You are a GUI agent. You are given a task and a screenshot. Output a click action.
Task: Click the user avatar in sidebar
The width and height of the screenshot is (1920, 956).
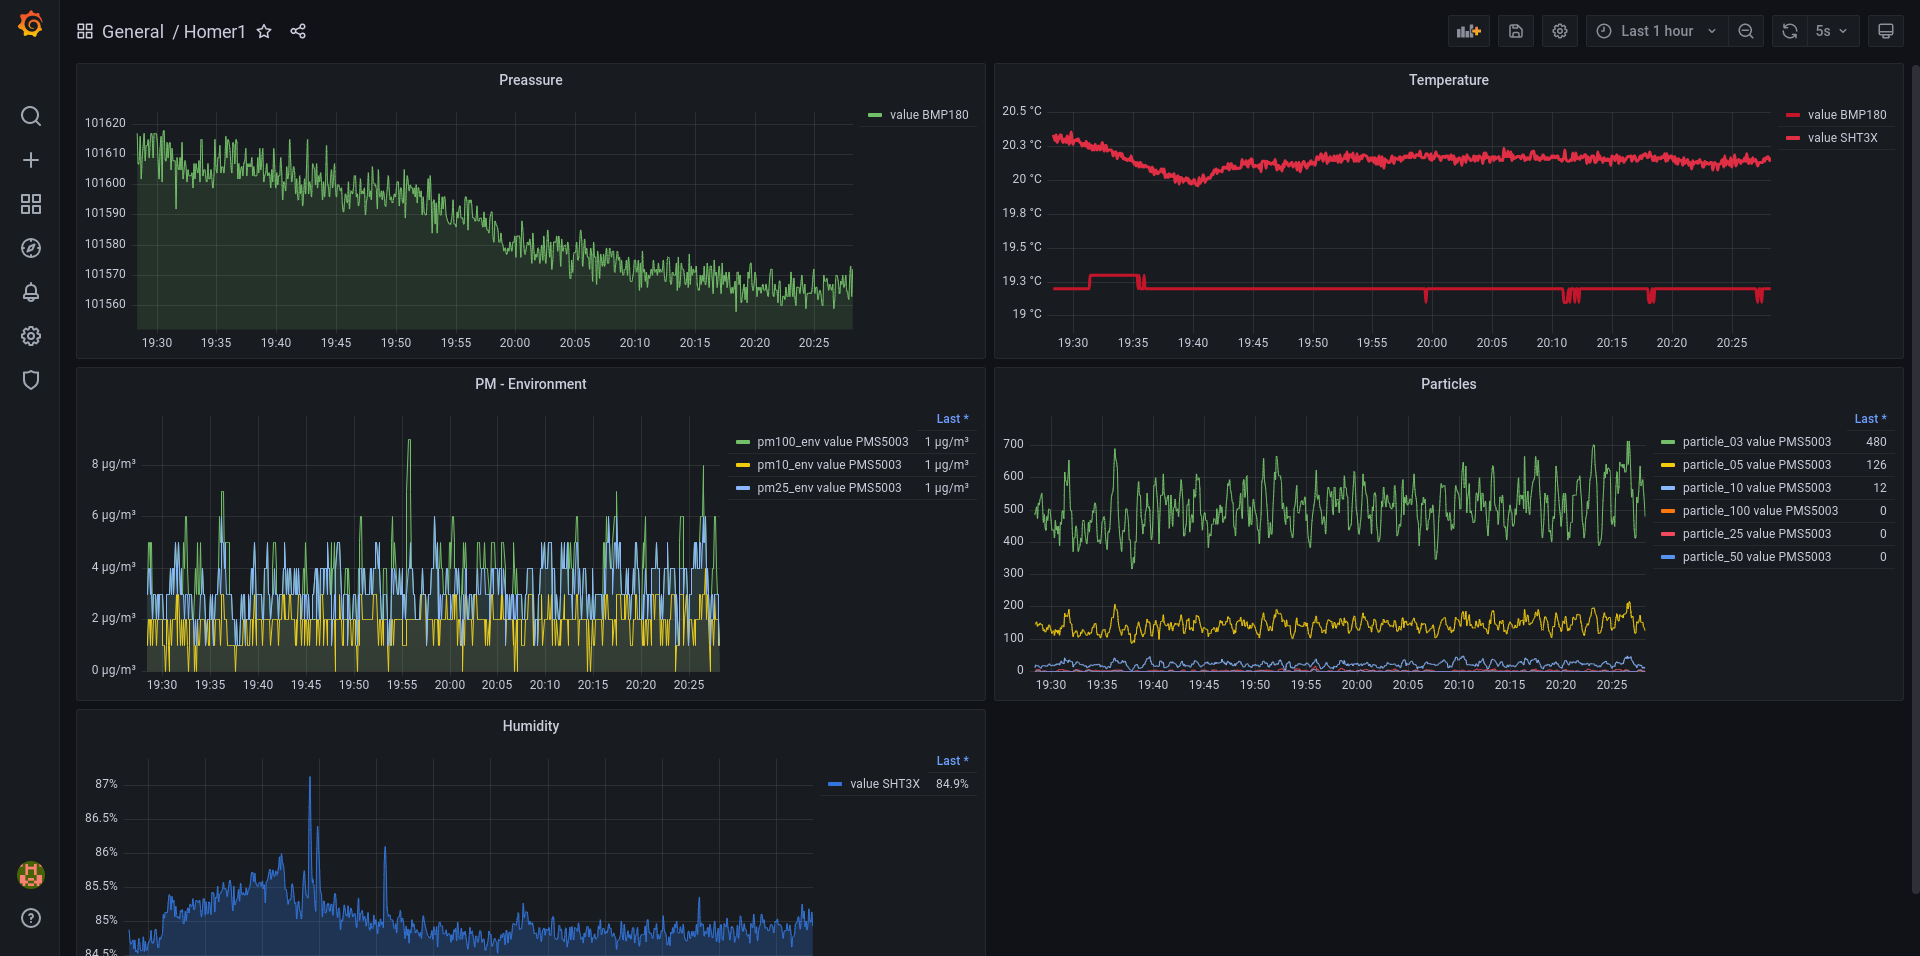click(x=31, y=875)
